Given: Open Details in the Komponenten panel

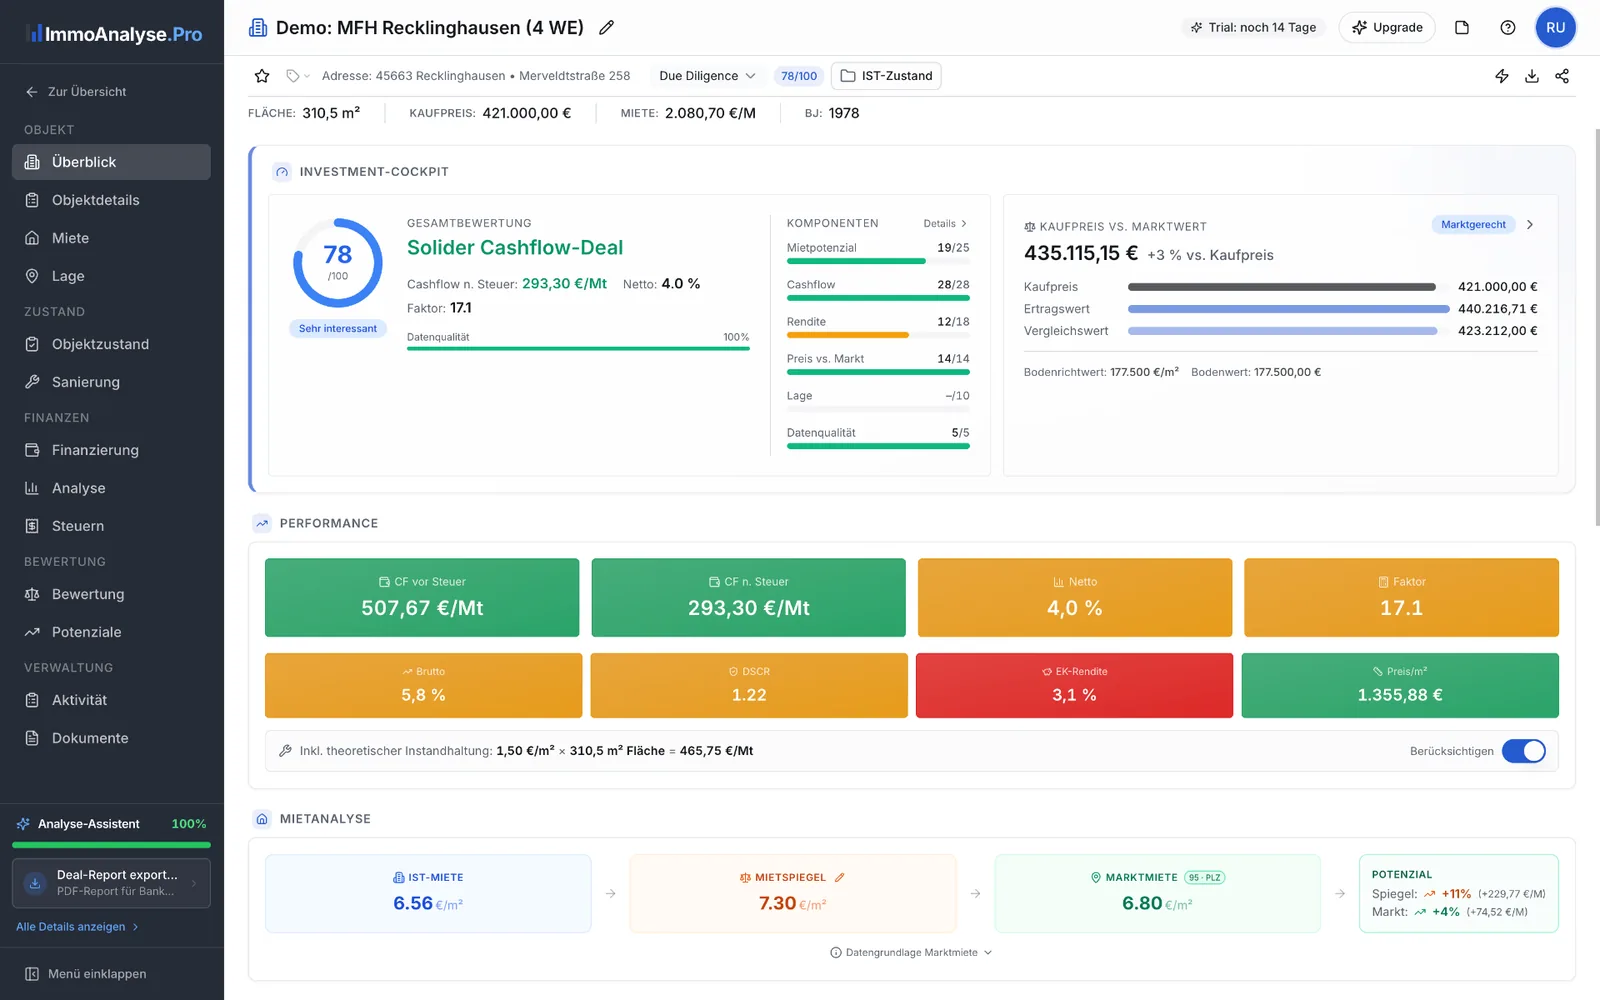Looking at the screenshot, I should [x=945, y=223].
